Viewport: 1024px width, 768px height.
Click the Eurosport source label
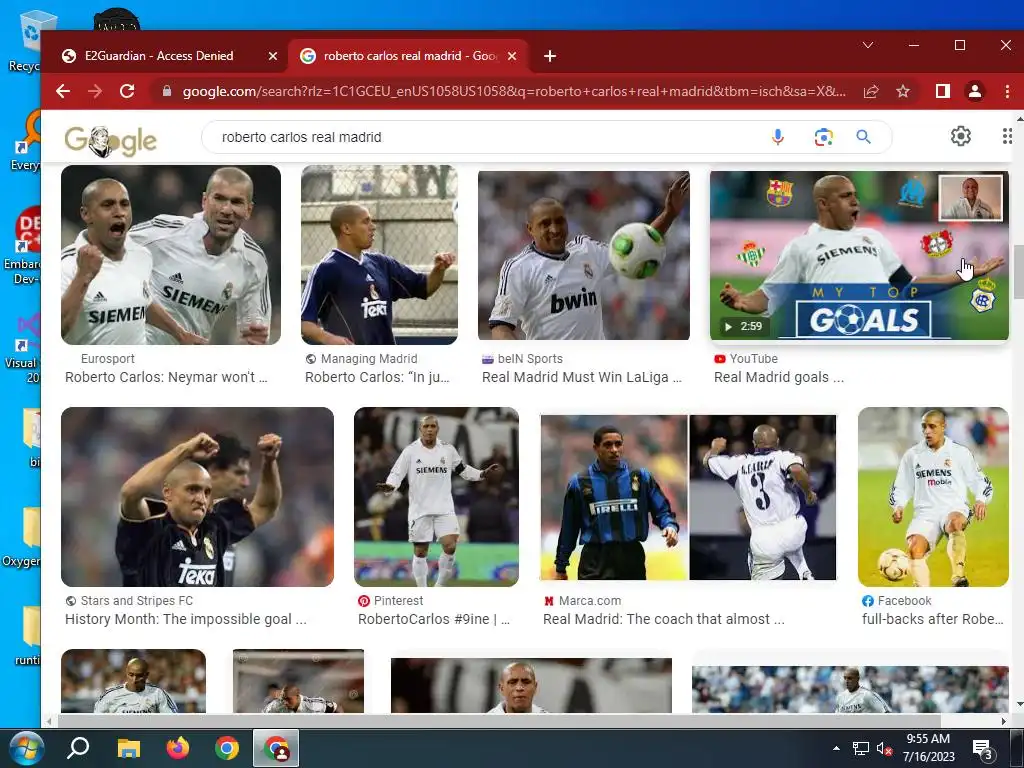[x=108, y=359]
